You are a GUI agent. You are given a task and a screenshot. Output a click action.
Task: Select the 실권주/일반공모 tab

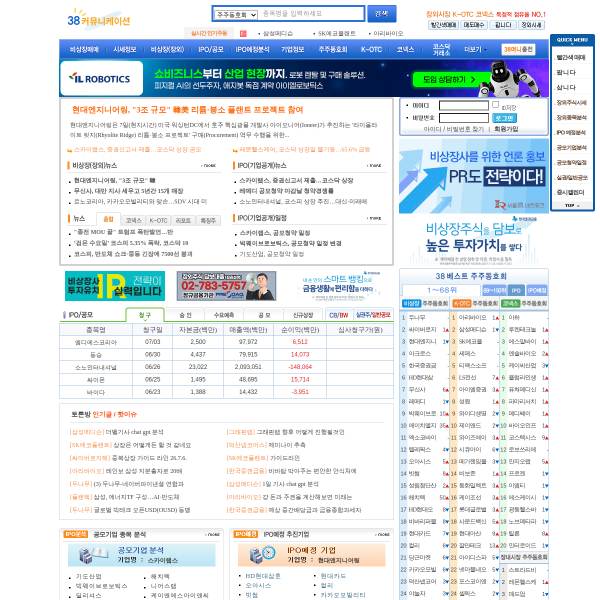tap(373, 315)
